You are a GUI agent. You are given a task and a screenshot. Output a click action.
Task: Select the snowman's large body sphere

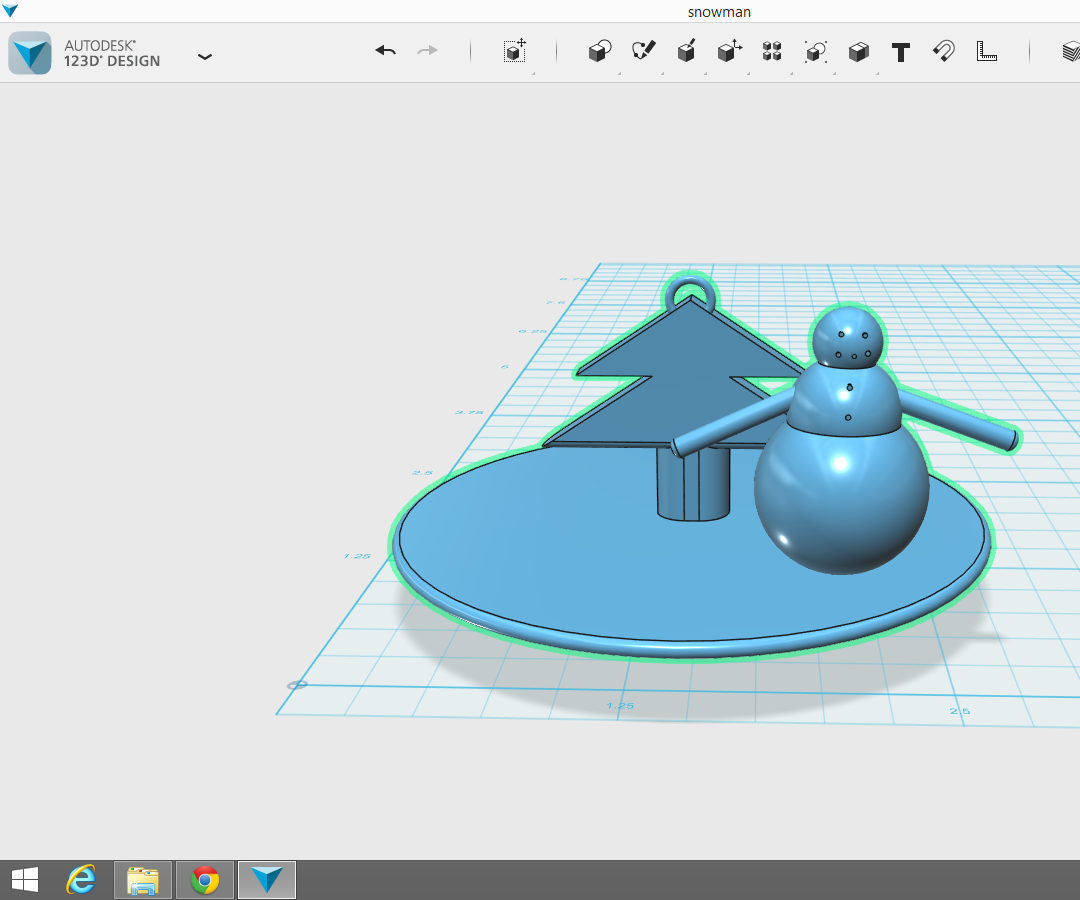pos(841,500)
